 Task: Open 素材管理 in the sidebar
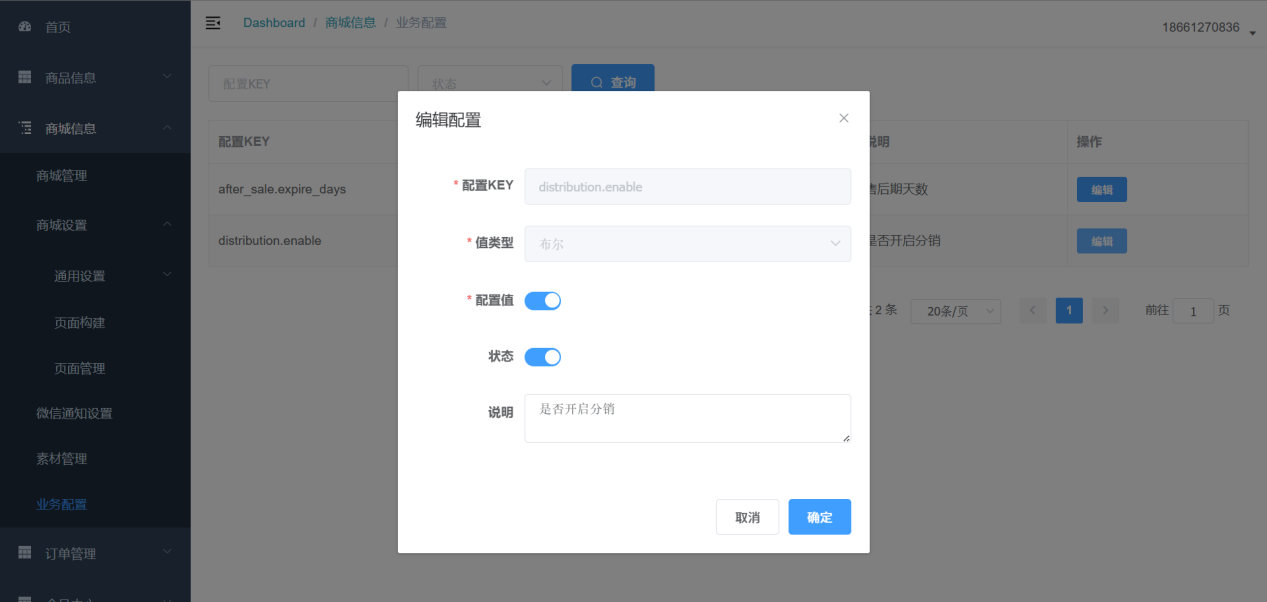[62, 459]
